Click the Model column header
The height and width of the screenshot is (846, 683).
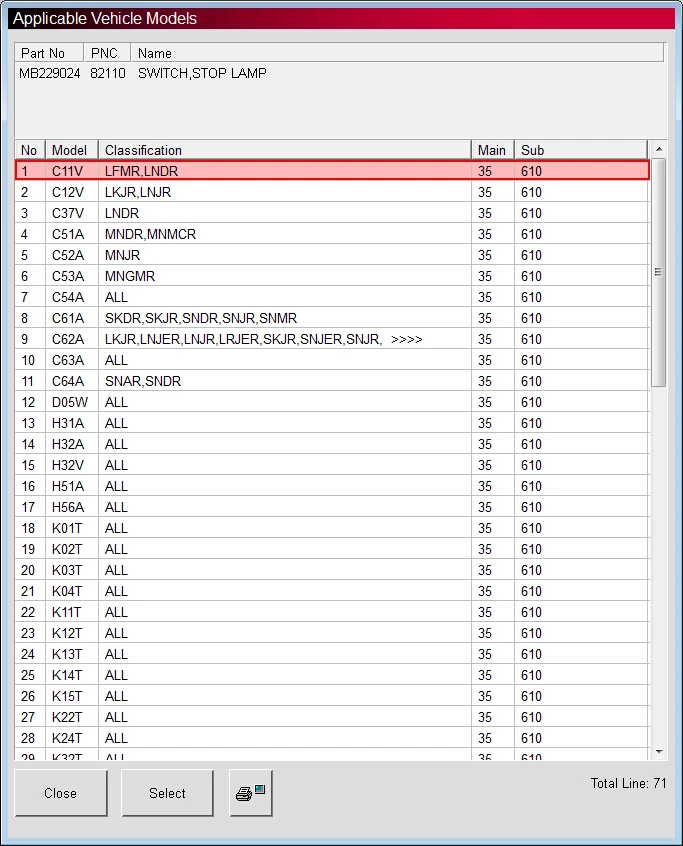(x=72, y=150)
